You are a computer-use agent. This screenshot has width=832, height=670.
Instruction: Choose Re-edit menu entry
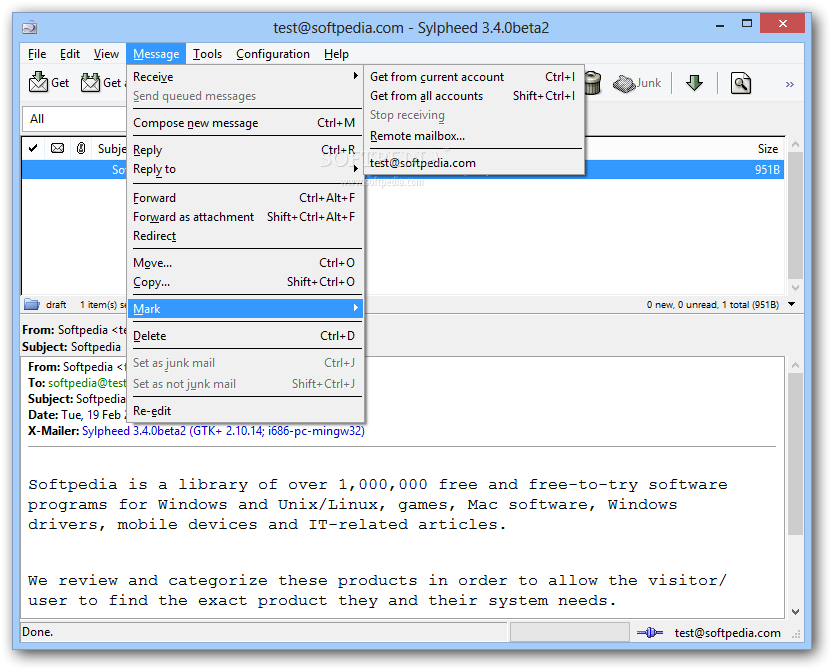click(245, 411)
